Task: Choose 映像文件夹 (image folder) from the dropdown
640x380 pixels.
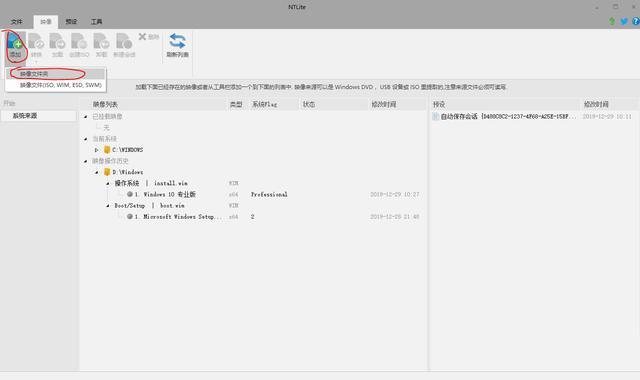Action: pos(56,74)
